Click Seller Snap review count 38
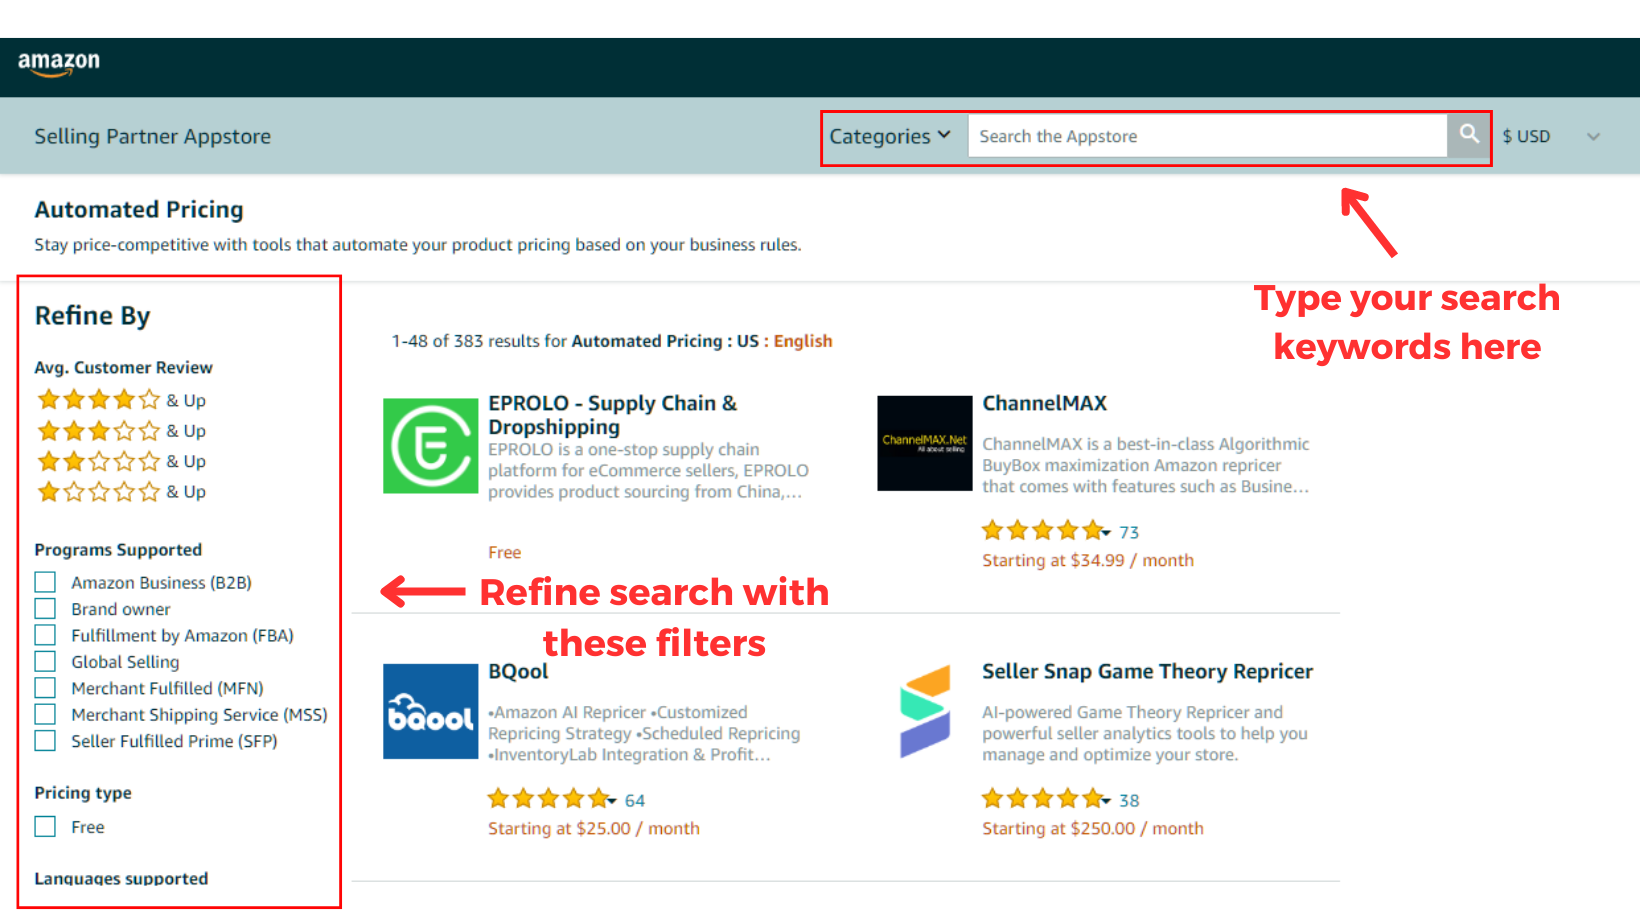Image resolution: width=1640 pixels, height=924 pixels. pos(1129,801)
